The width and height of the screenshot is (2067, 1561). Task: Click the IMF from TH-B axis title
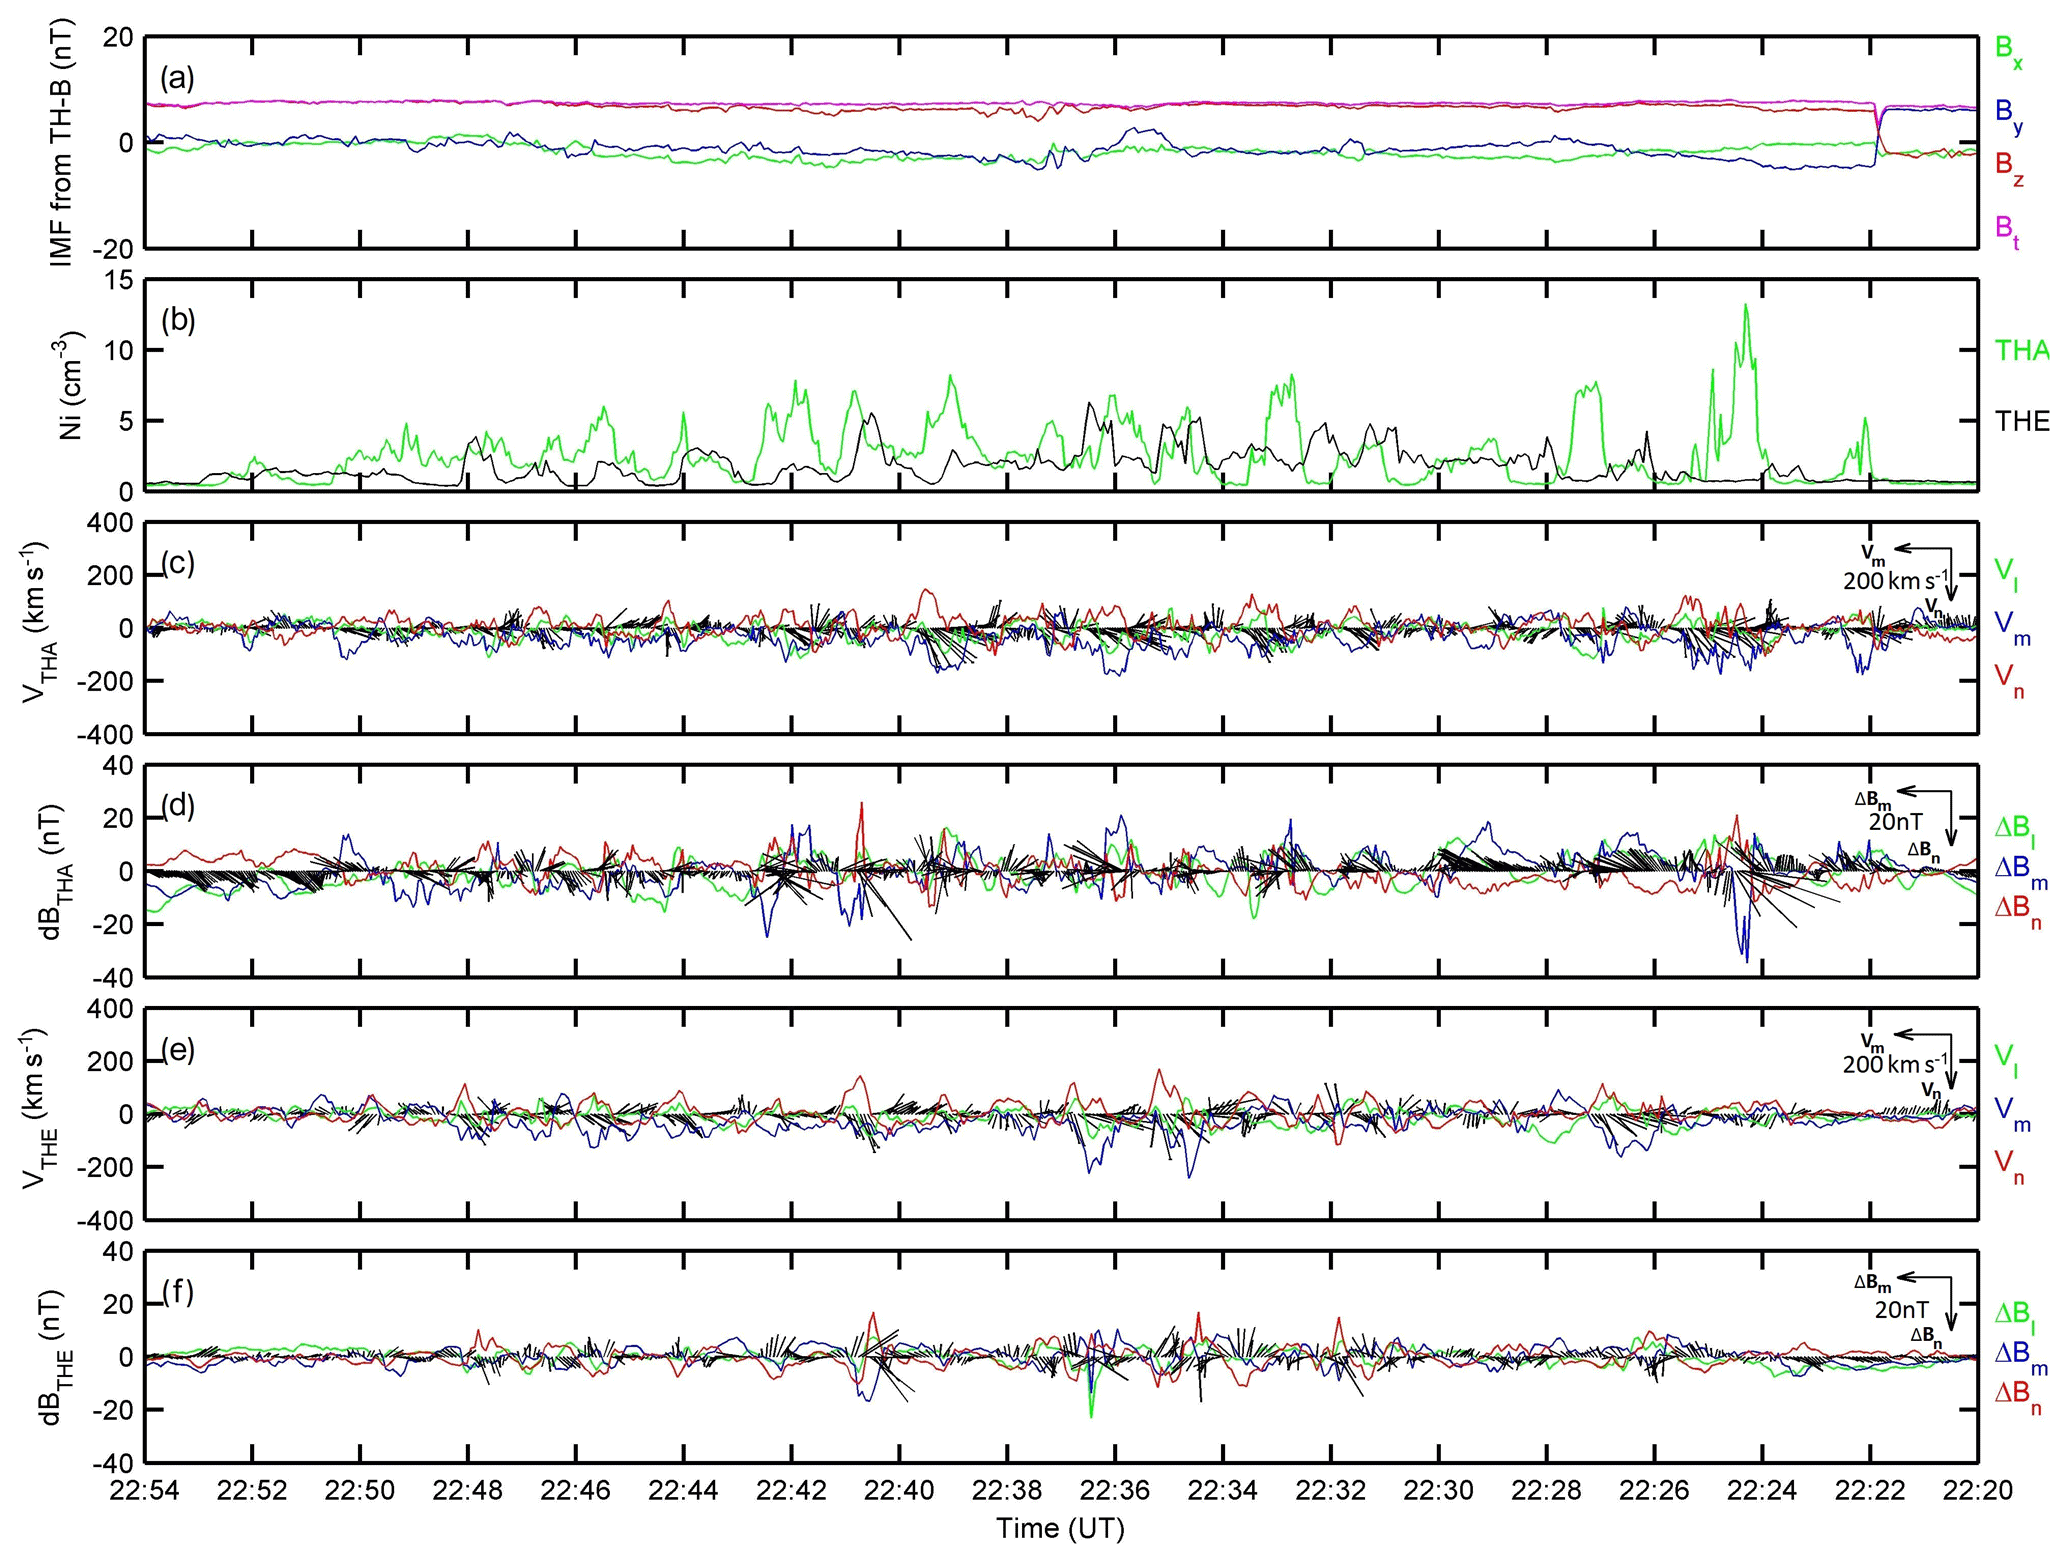62,142
